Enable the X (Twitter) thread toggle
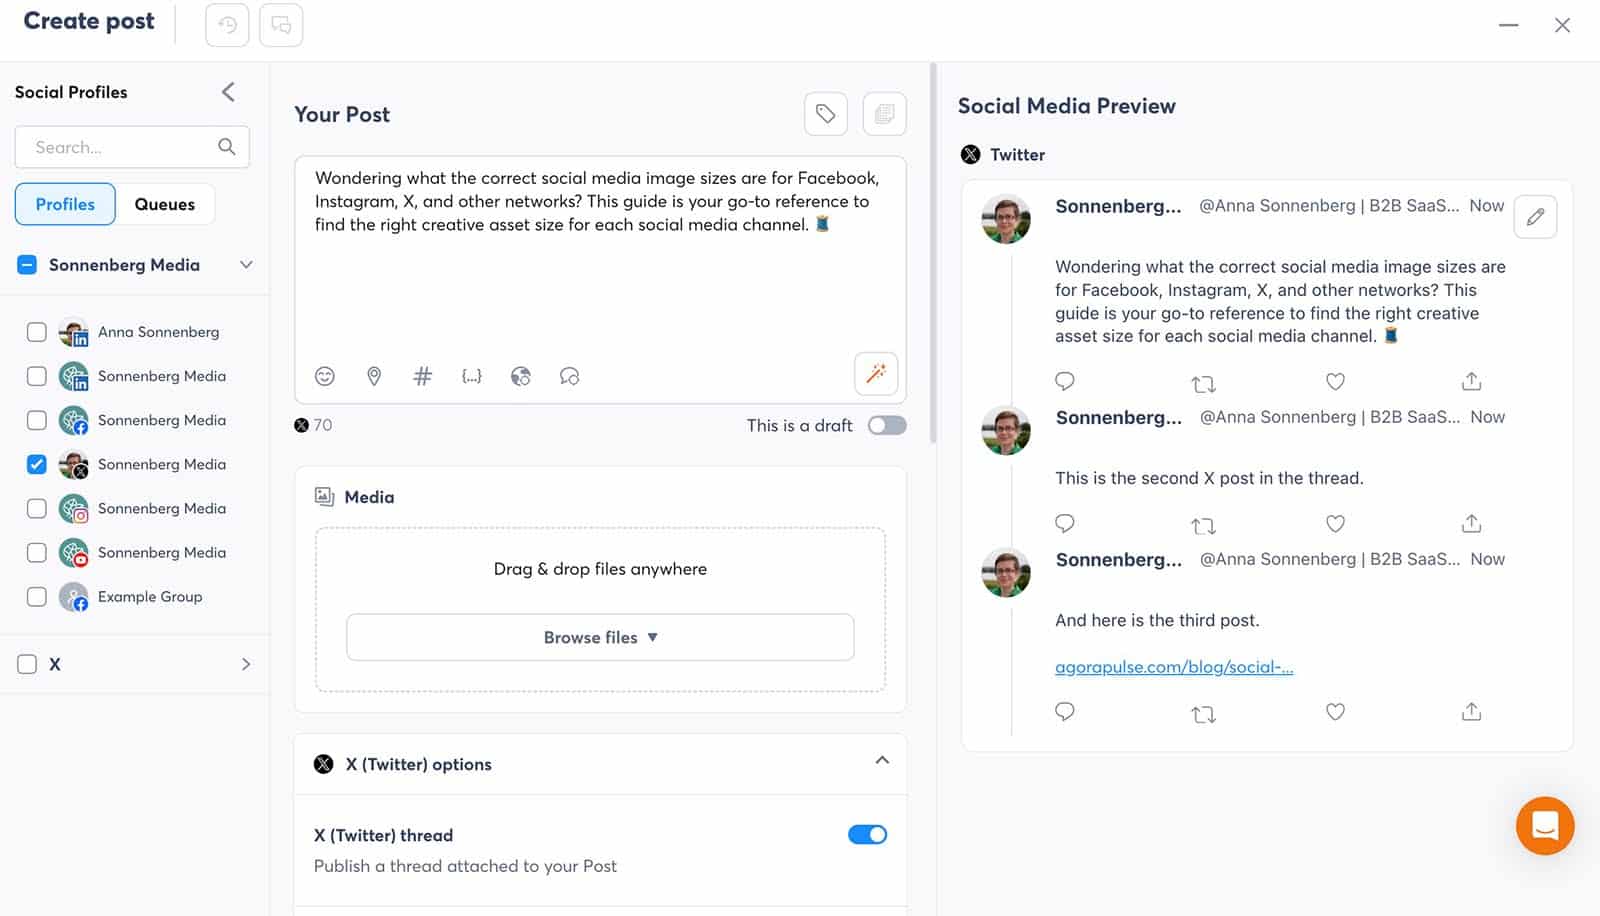The height and width of the screenshot is (916, 1600). coord(868,834)
